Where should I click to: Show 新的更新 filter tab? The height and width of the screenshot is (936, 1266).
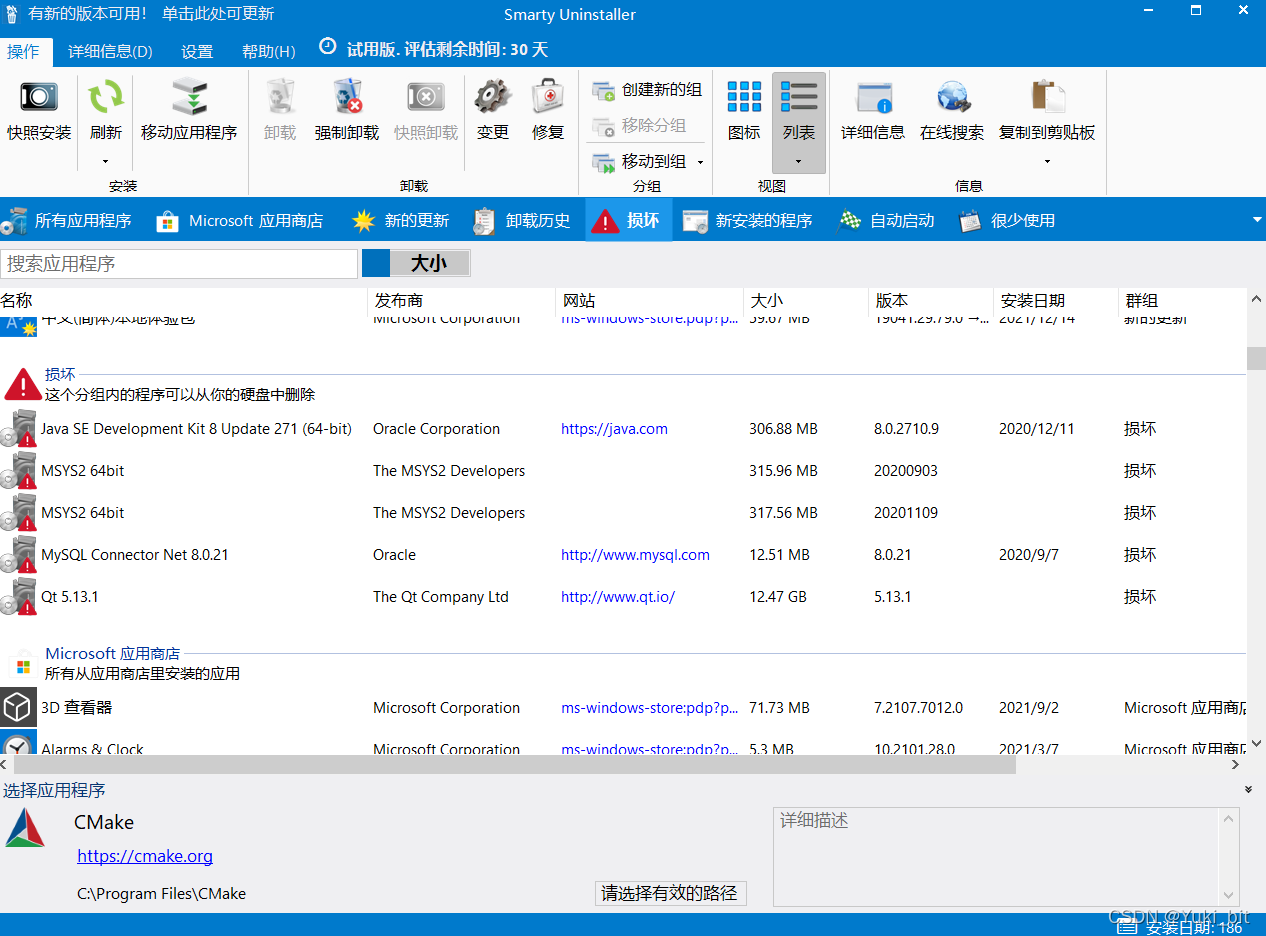click(x=400, y=220)
